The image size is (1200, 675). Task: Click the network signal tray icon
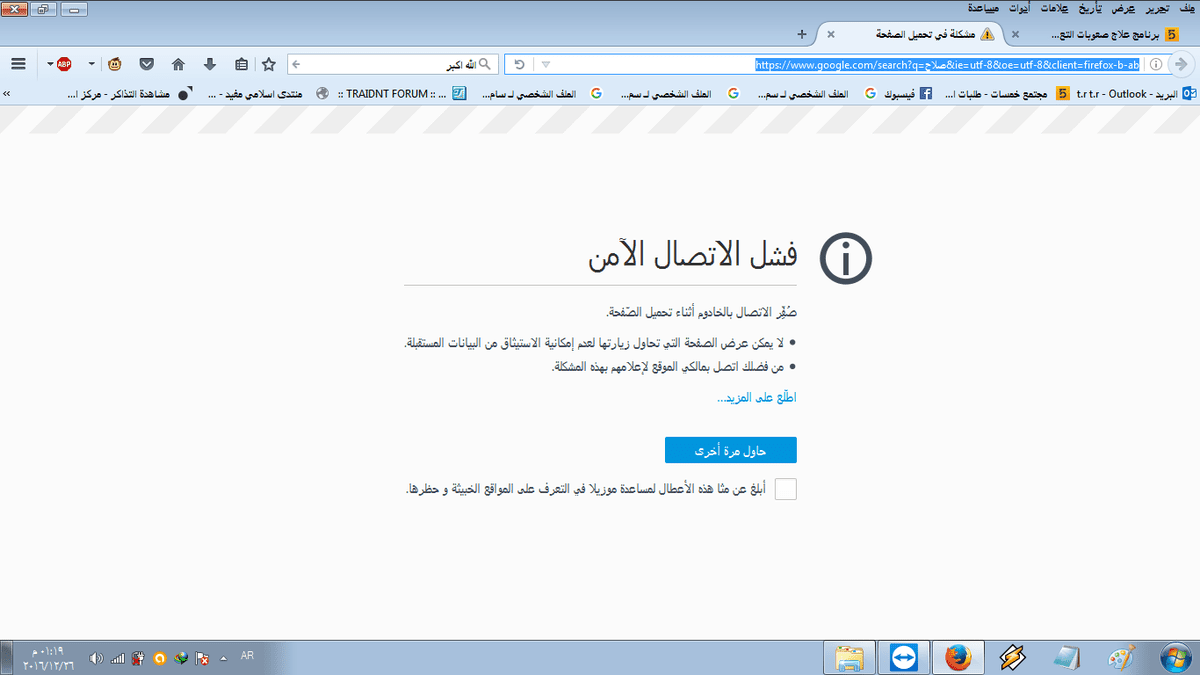pos(117,658)
